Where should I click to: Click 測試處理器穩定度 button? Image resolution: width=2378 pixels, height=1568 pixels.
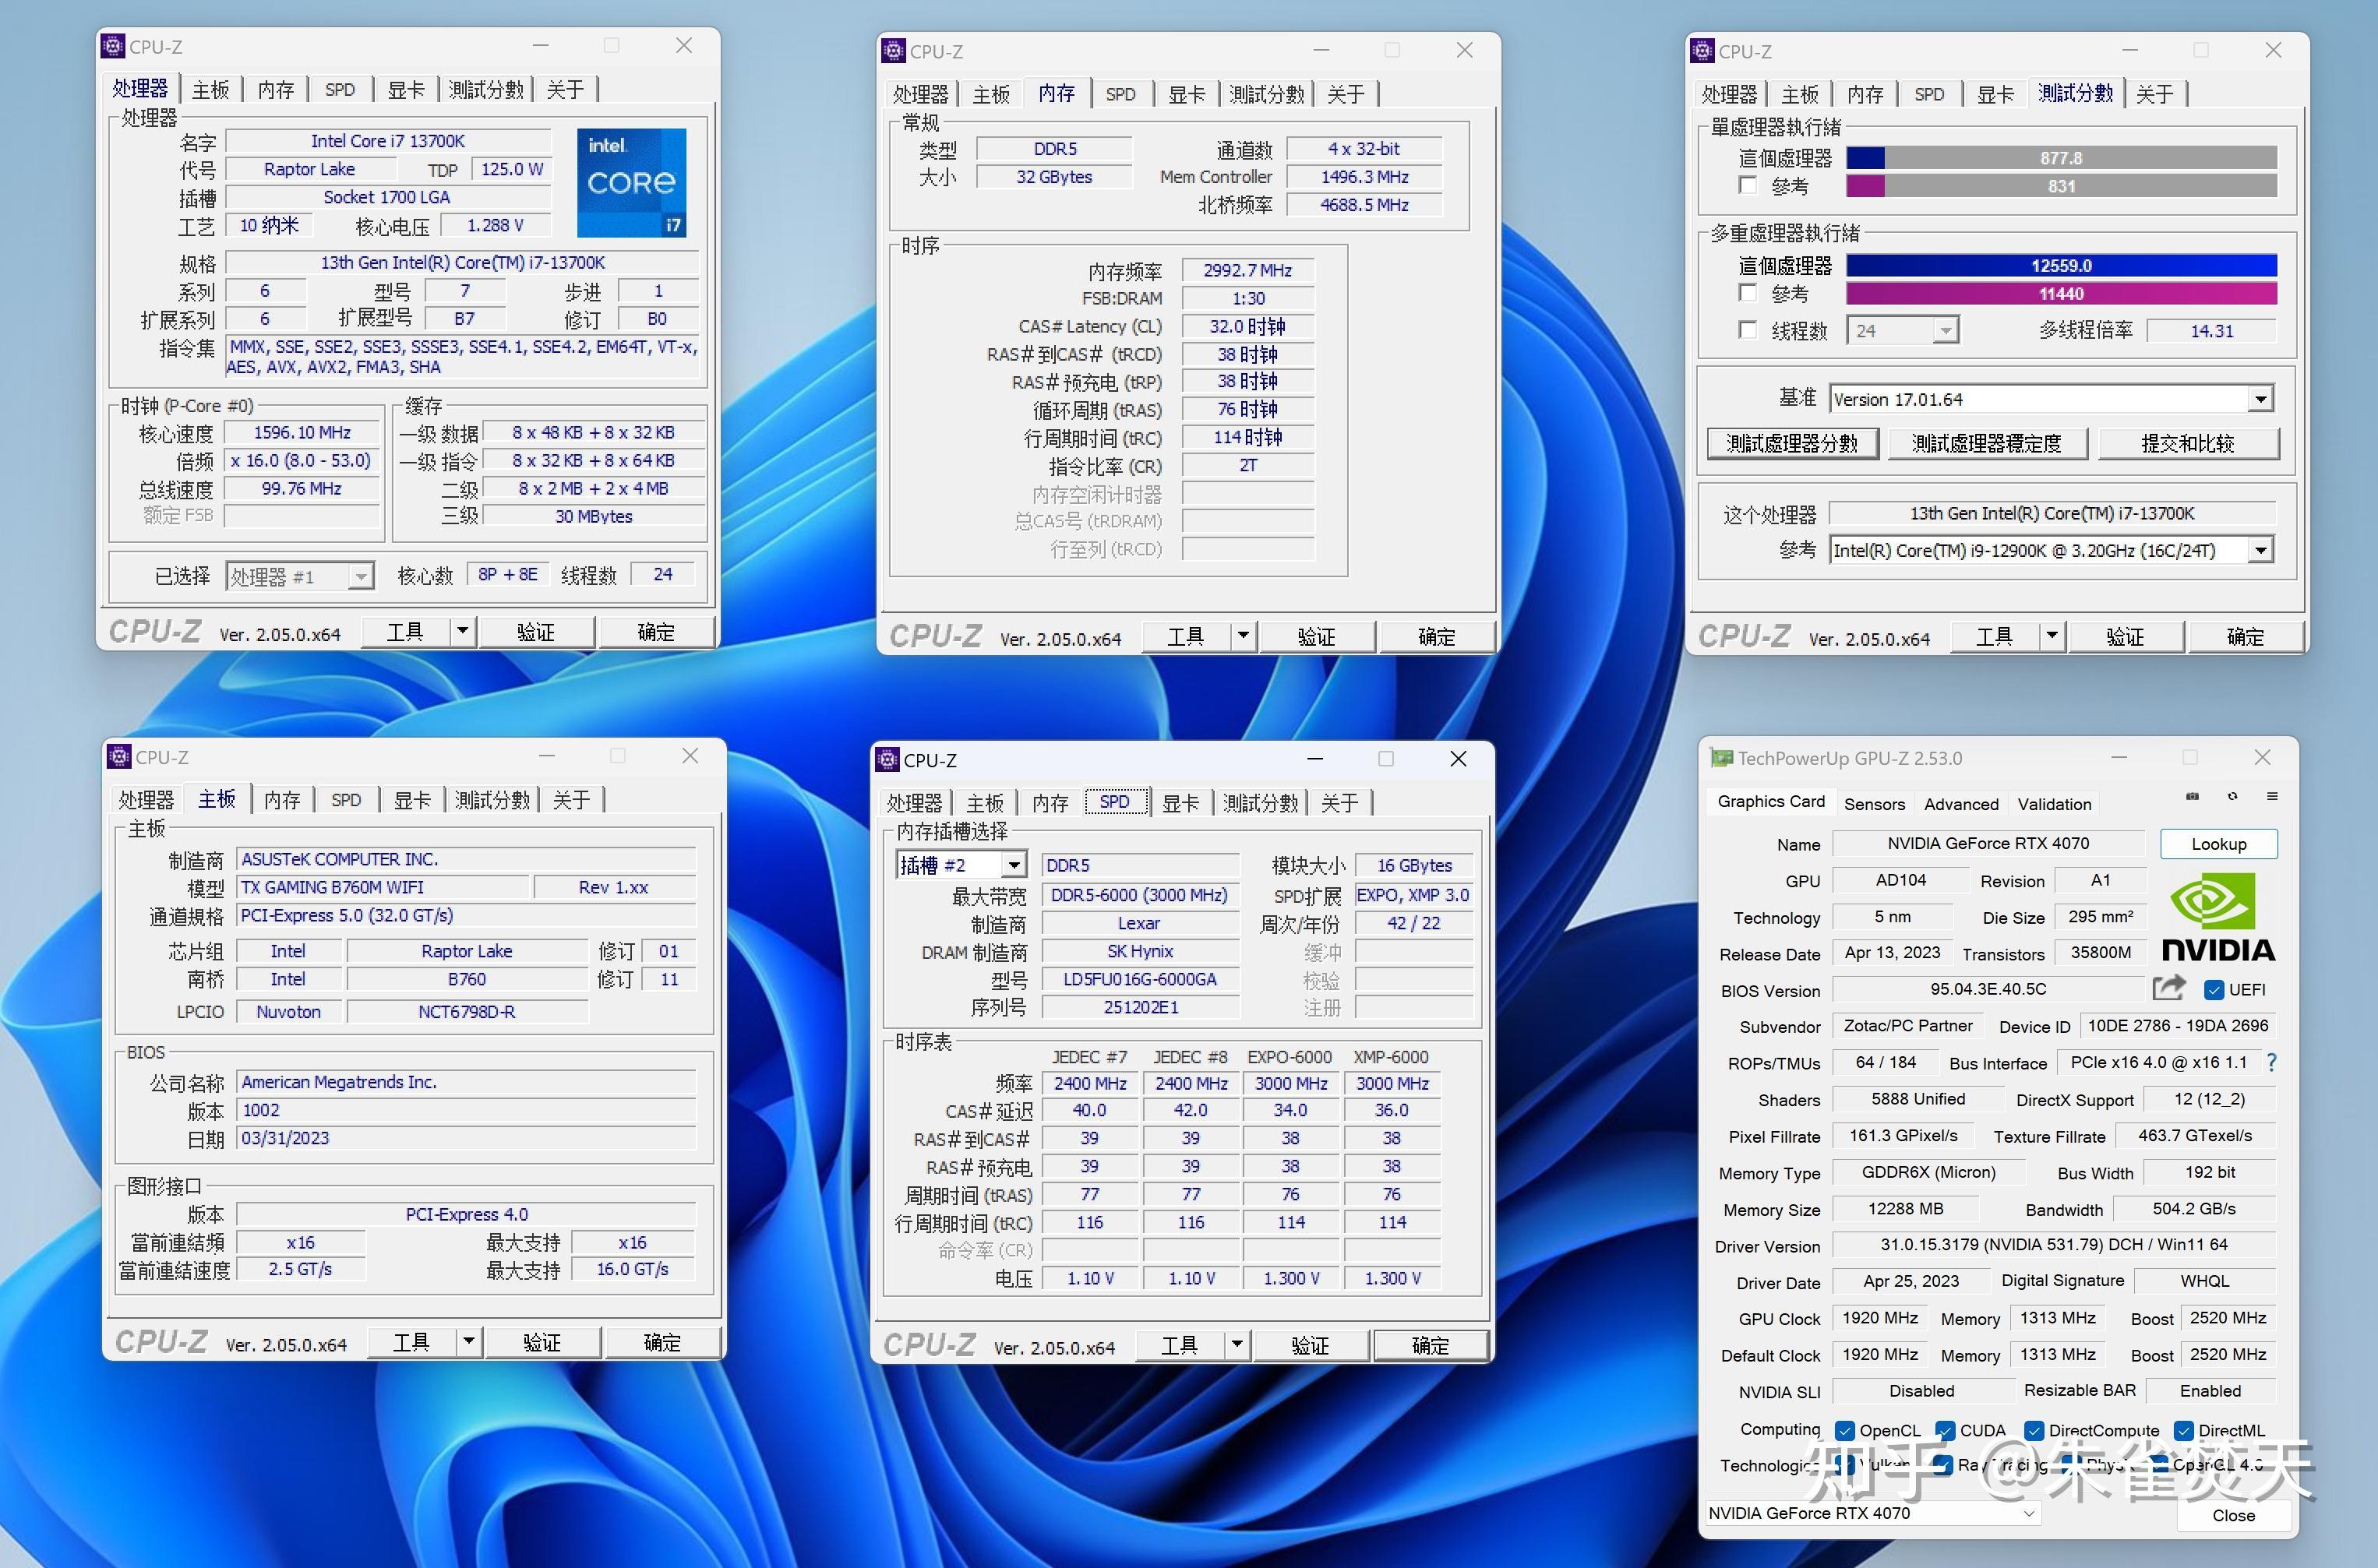[1987, 443]
